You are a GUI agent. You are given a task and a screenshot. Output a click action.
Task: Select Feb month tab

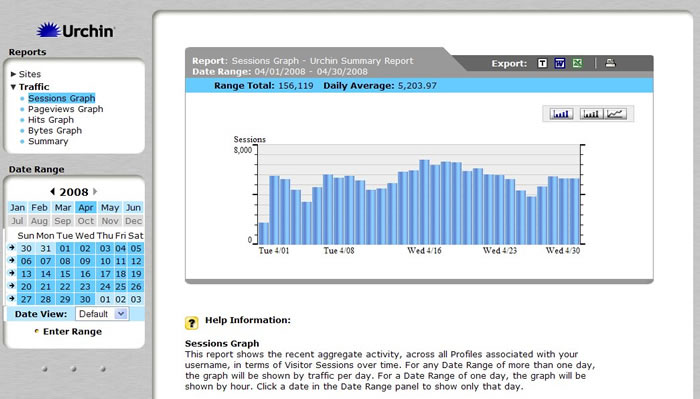tap(39, 208)
